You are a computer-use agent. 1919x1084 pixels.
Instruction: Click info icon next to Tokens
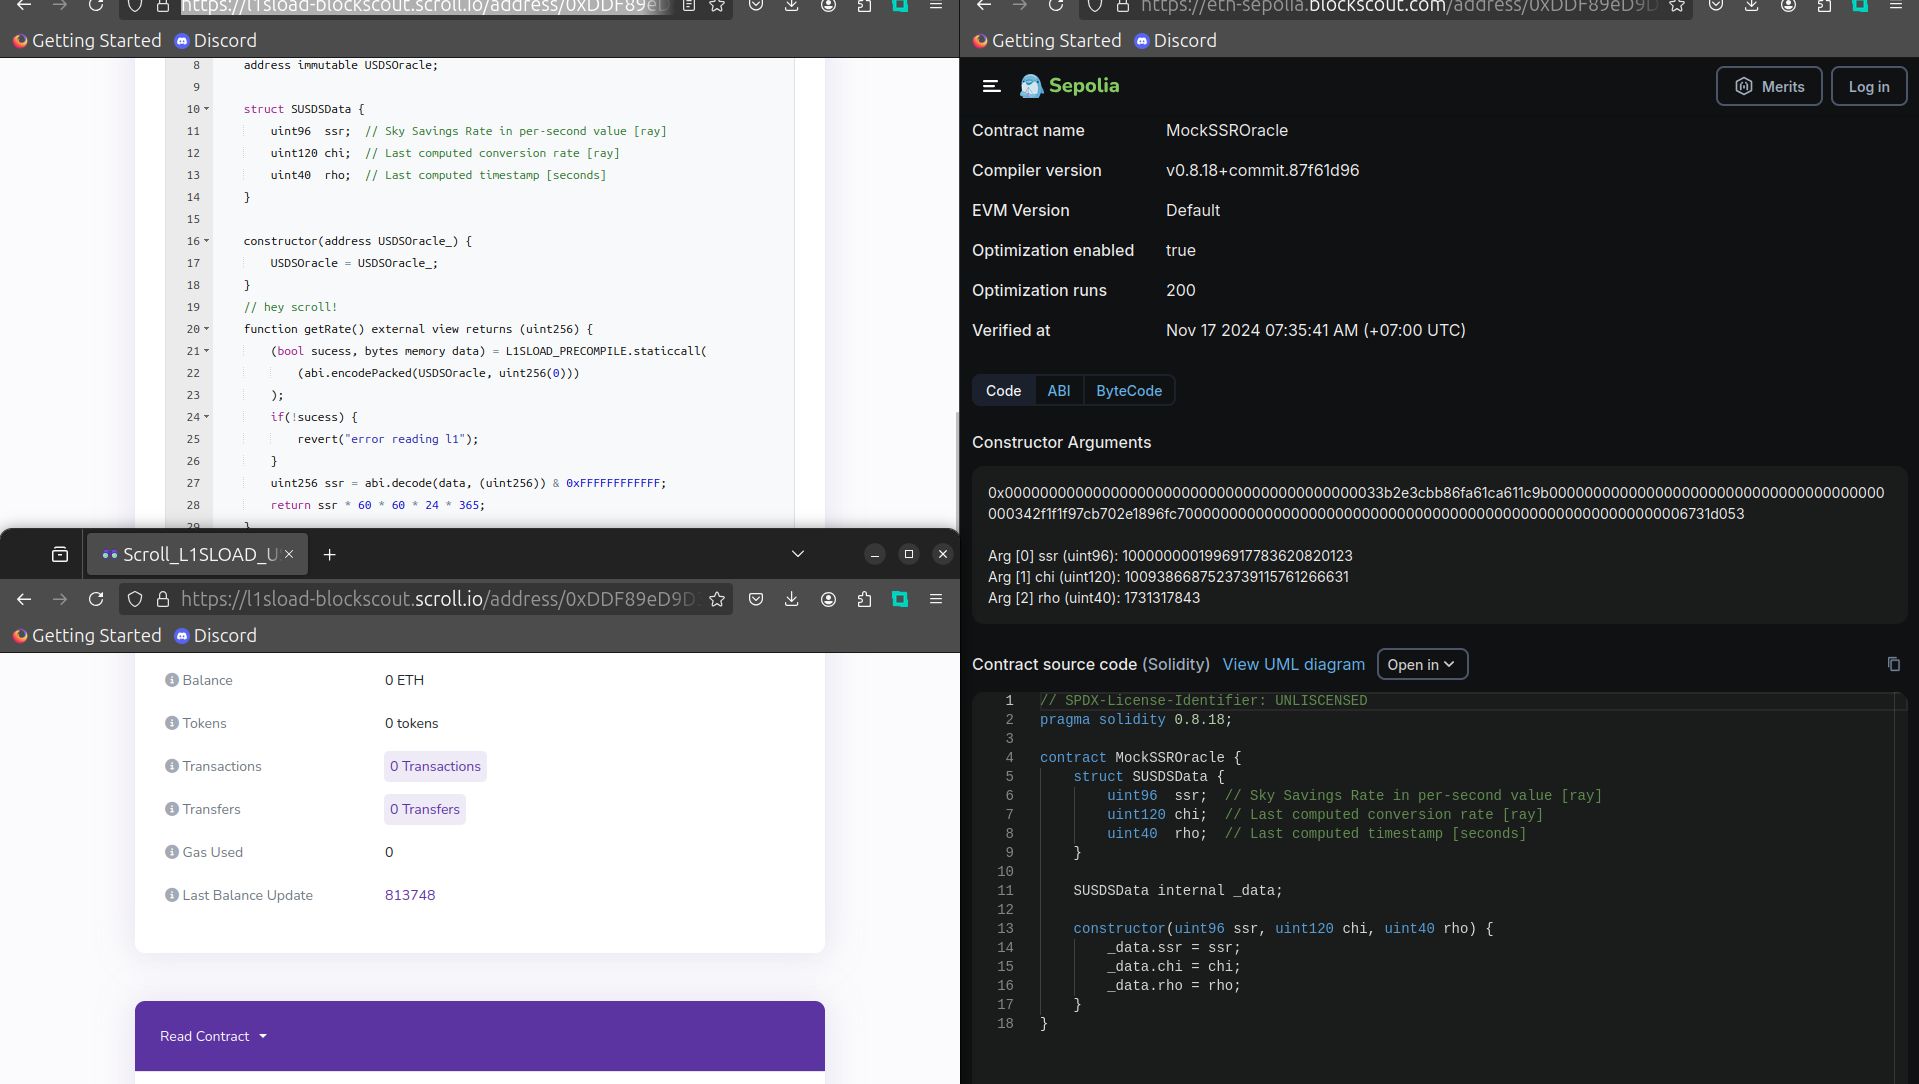click(x=171, y=723)
